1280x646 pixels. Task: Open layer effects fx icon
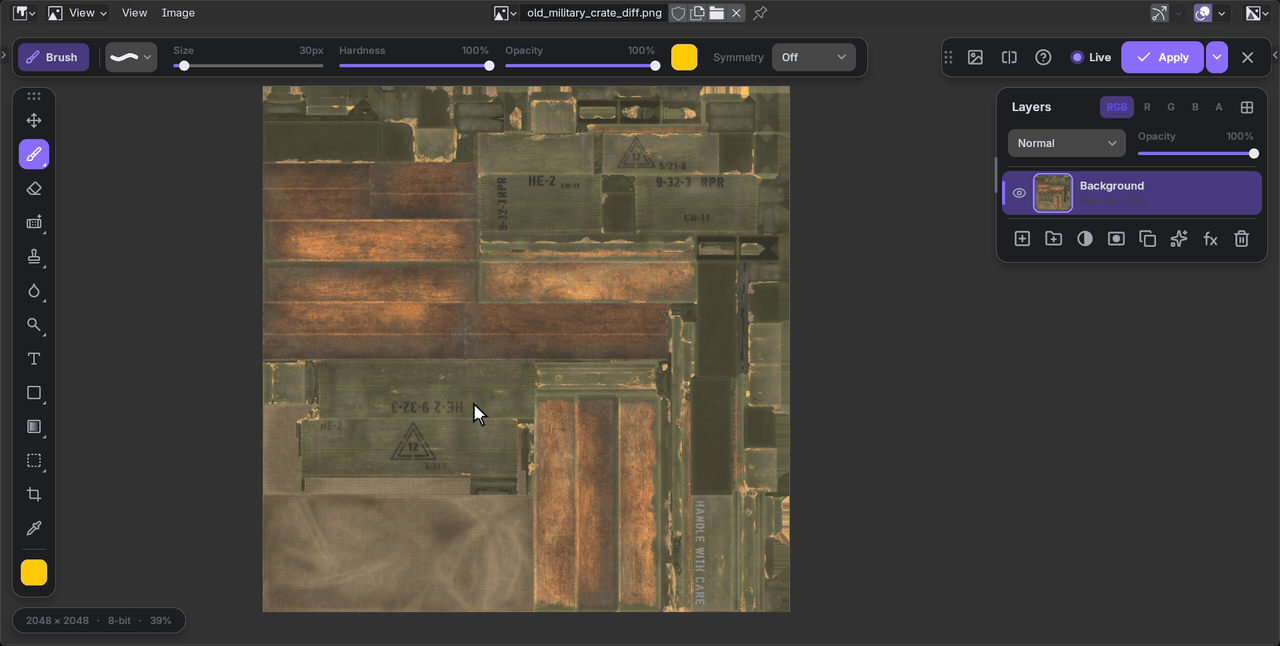(x=1210, y=239)
